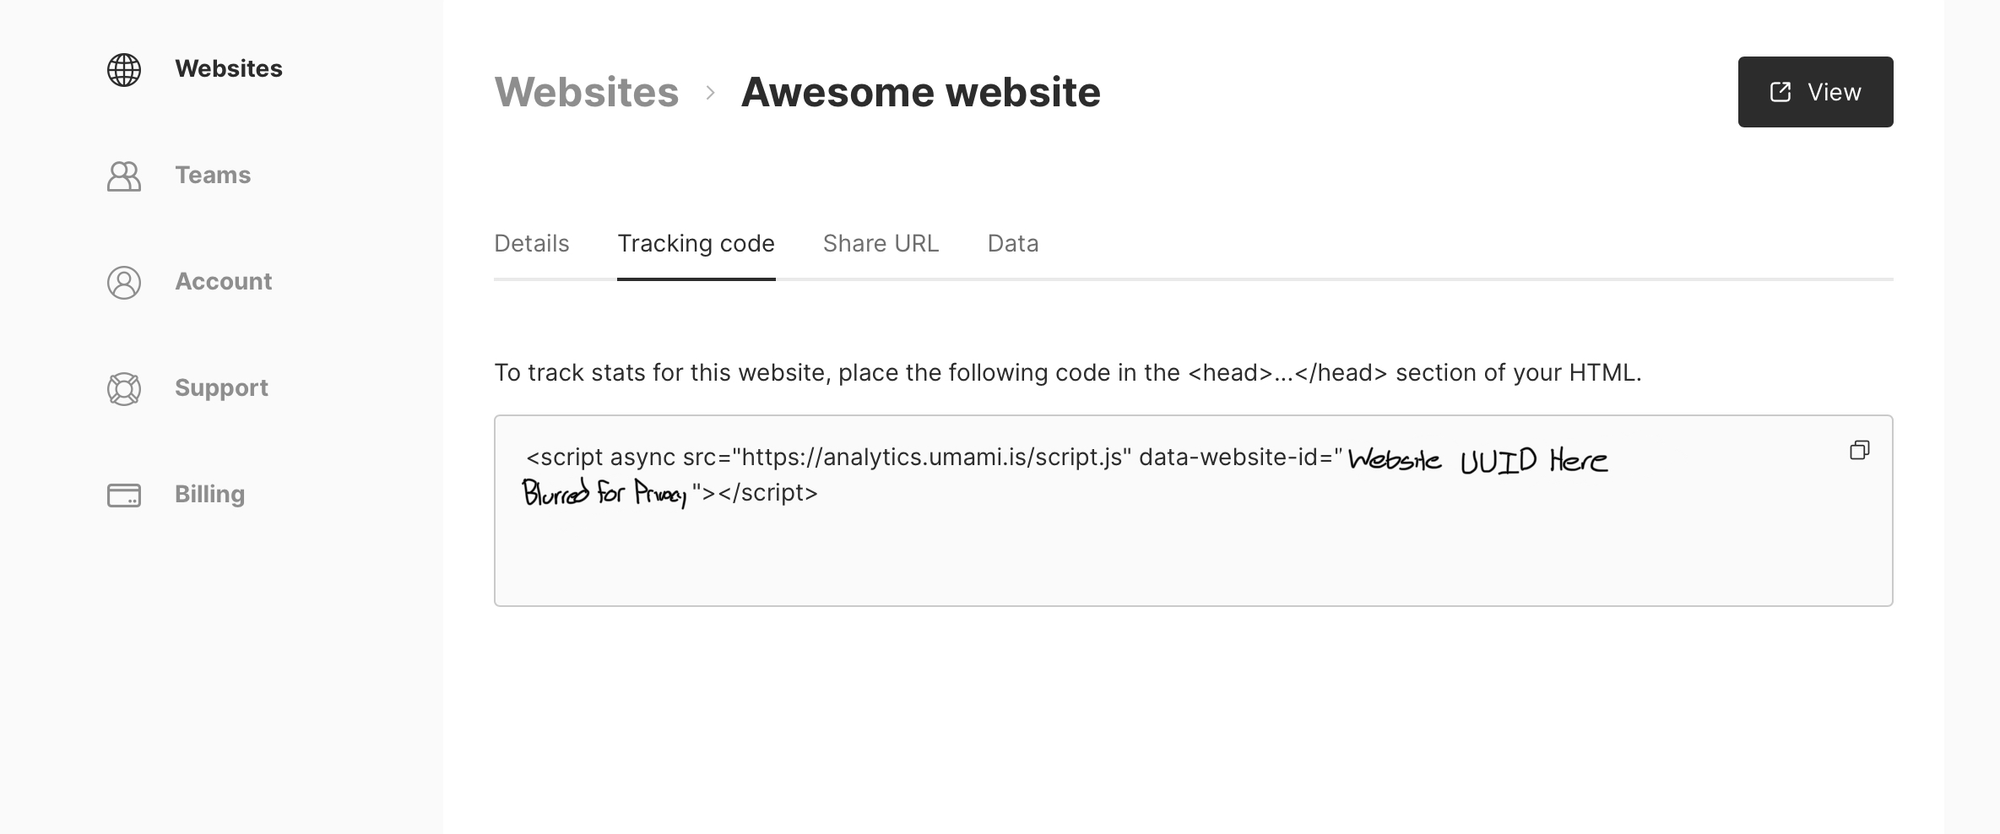Click the Billing entry in the sidebar
This screenshot has height=834, width=2000.
click(x=209, y=494)
